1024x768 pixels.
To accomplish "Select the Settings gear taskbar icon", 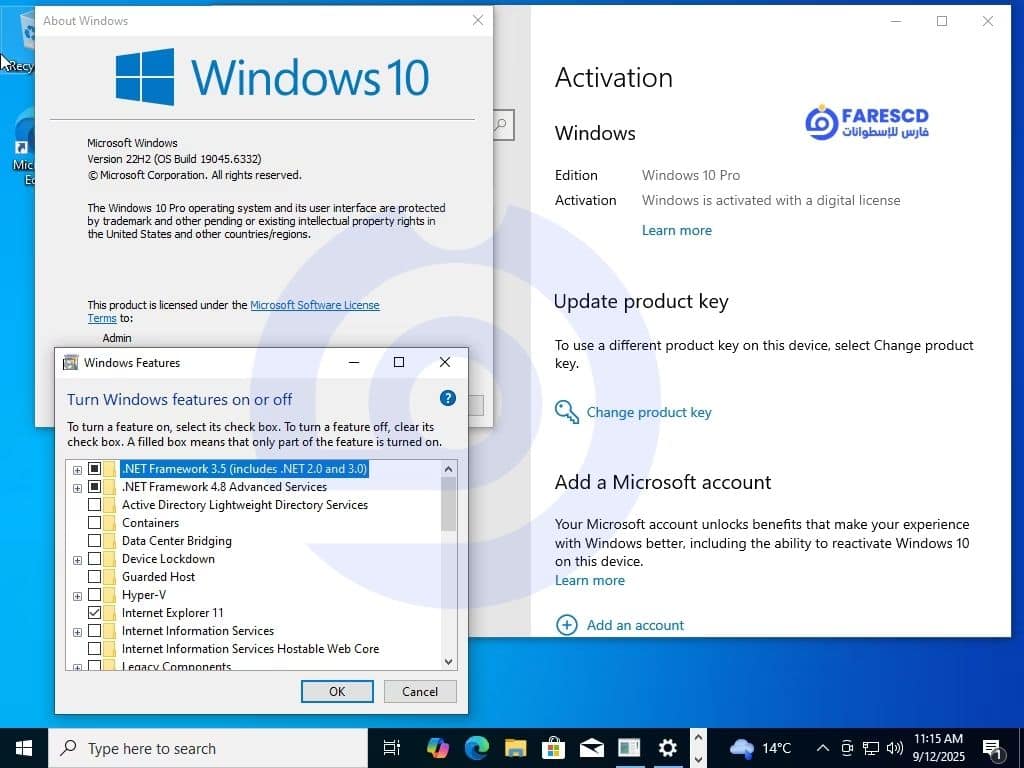I will pos(667,748).
